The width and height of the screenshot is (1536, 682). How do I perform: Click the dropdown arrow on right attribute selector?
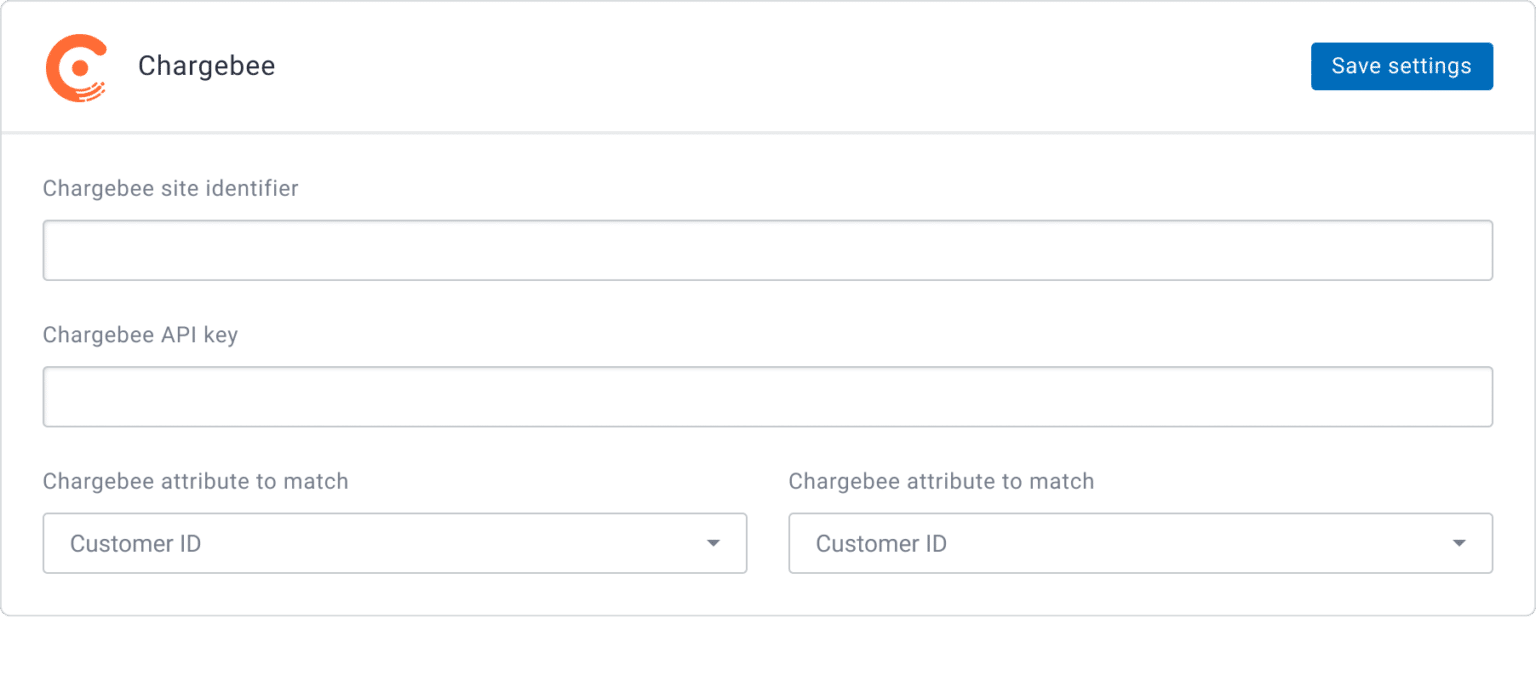[x=1459, y=543]
